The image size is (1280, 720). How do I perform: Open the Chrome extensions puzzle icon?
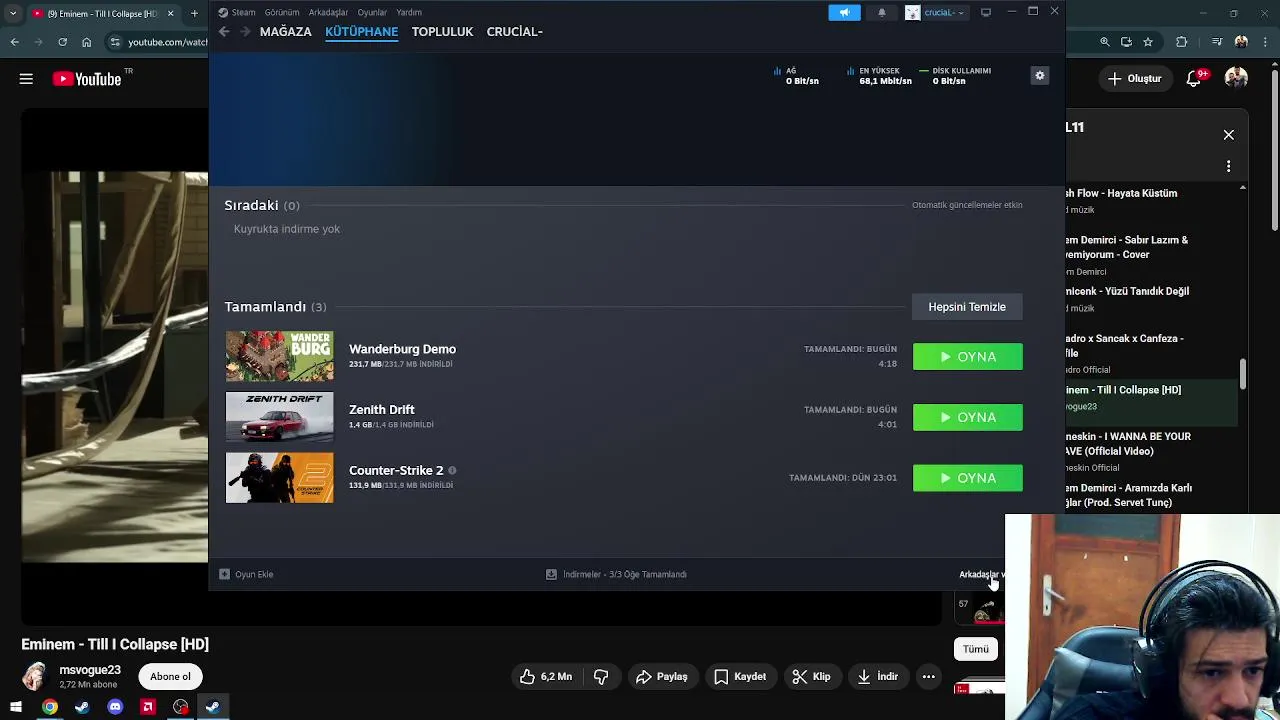(x=1182, y=42)
